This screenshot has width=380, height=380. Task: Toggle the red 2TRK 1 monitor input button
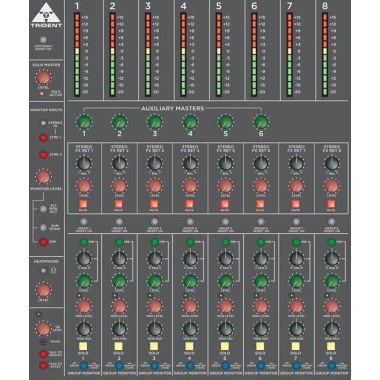[43, 137]
